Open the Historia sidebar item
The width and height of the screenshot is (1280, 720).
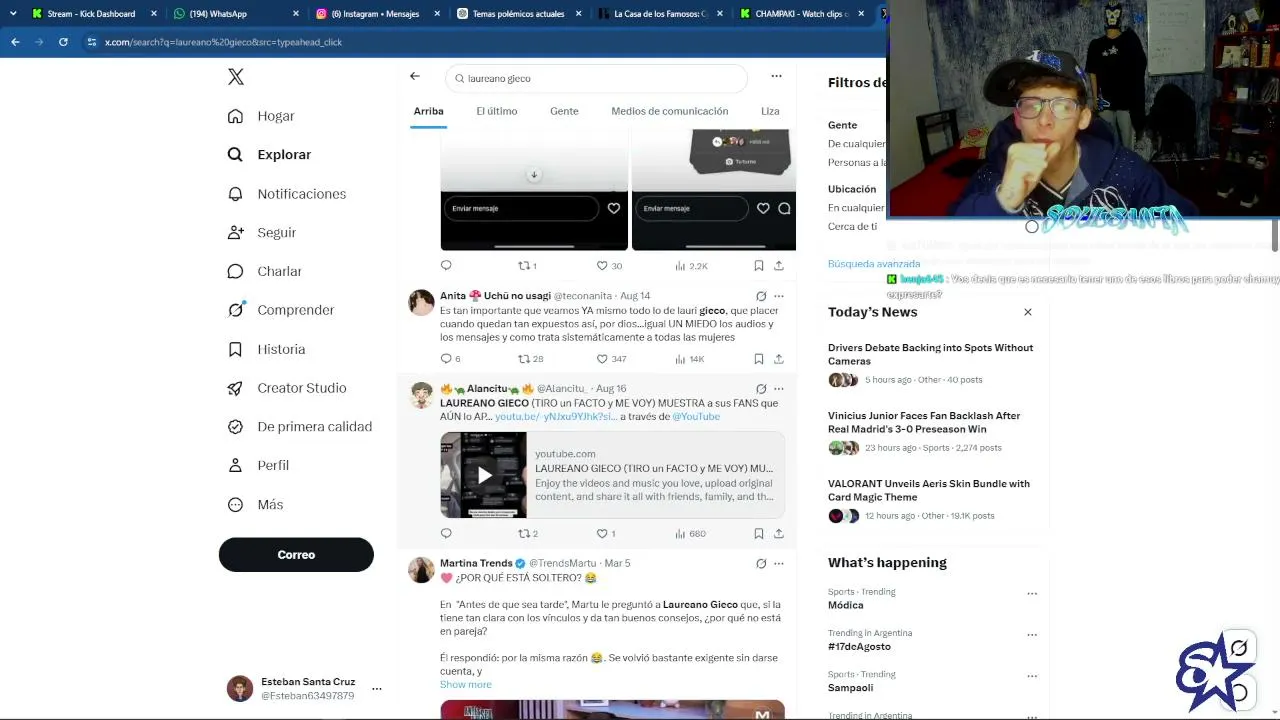[x=266, y=349]
